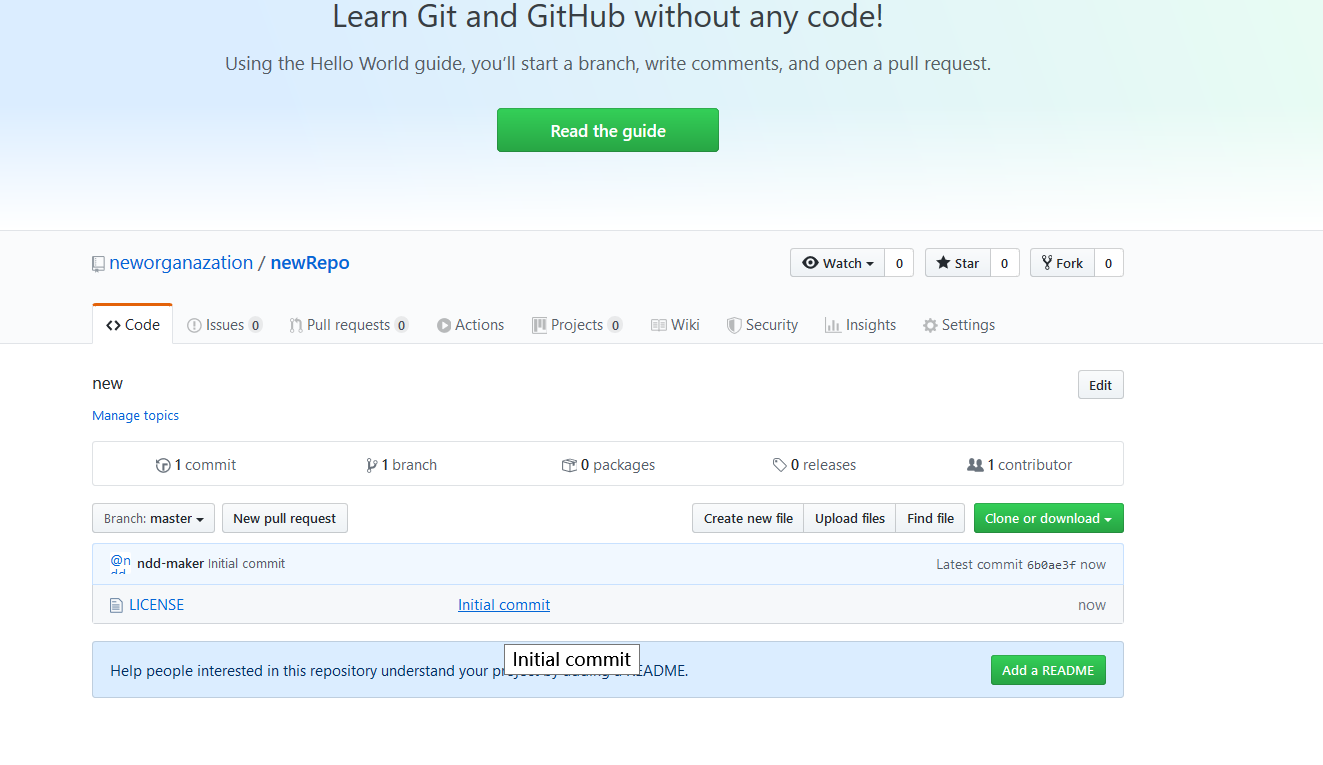
Task: Open the Insights tab
Action: [x=860, y=325]
